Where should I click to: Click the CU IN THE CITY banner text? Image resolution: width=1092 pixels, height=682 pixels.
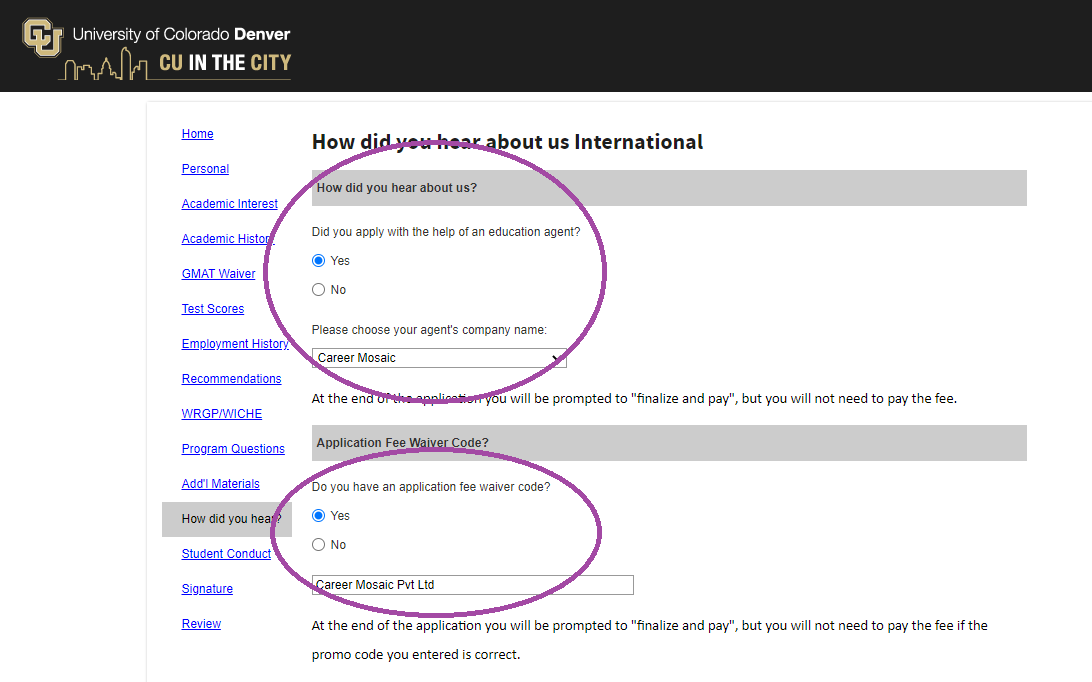[225, 63]
